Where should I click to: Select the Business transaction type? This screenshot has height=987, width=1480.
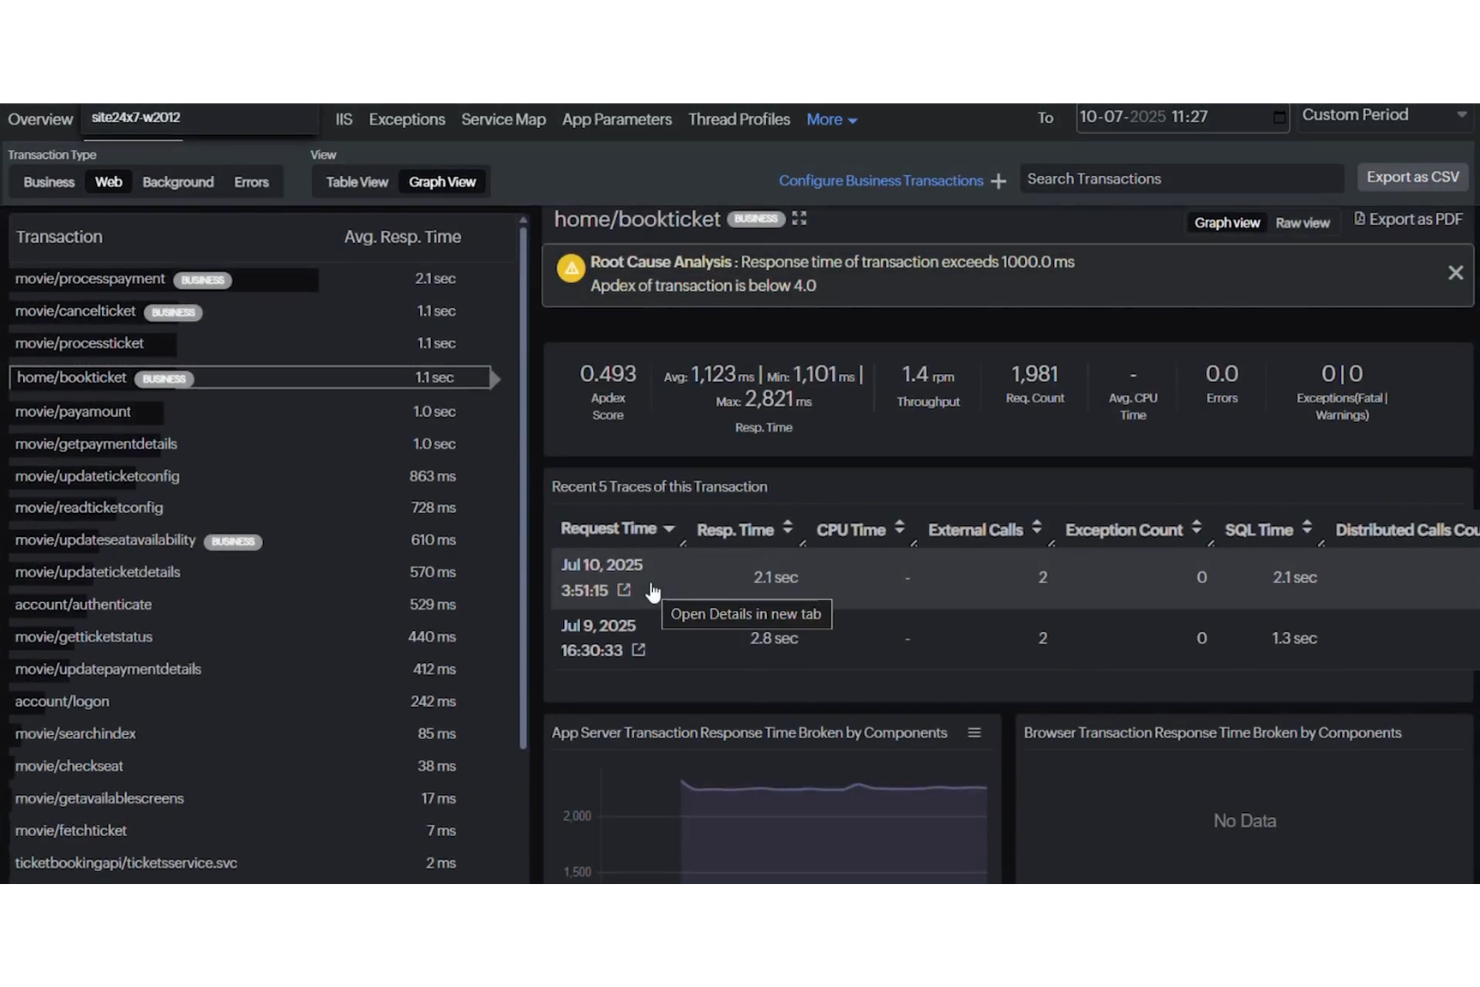coord(49,182)
